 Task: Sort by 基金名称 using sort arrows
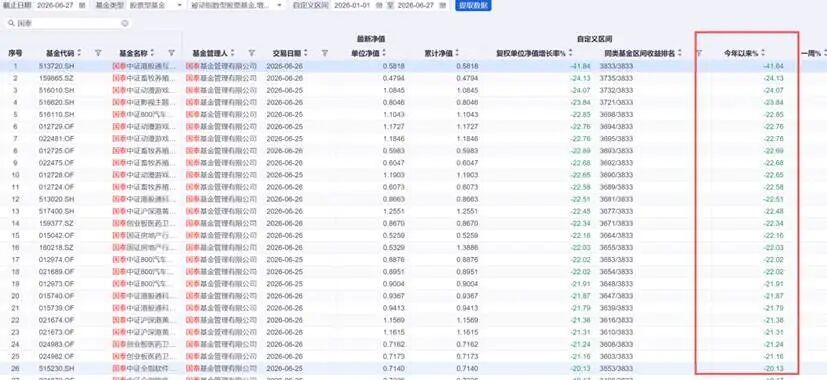(152, 53)
